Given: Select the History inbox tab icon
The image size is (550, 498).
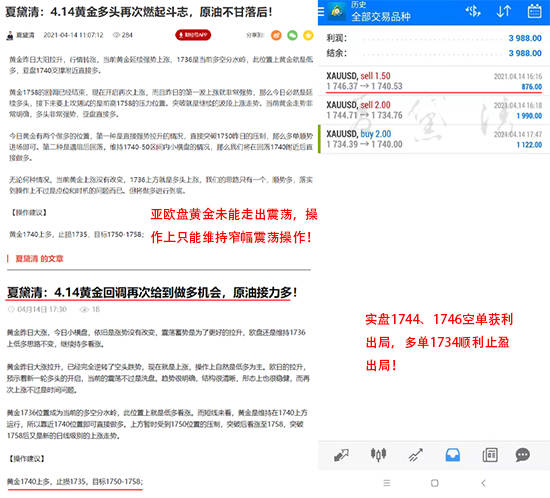Looking at the screenshot, I should click(452, 455).
